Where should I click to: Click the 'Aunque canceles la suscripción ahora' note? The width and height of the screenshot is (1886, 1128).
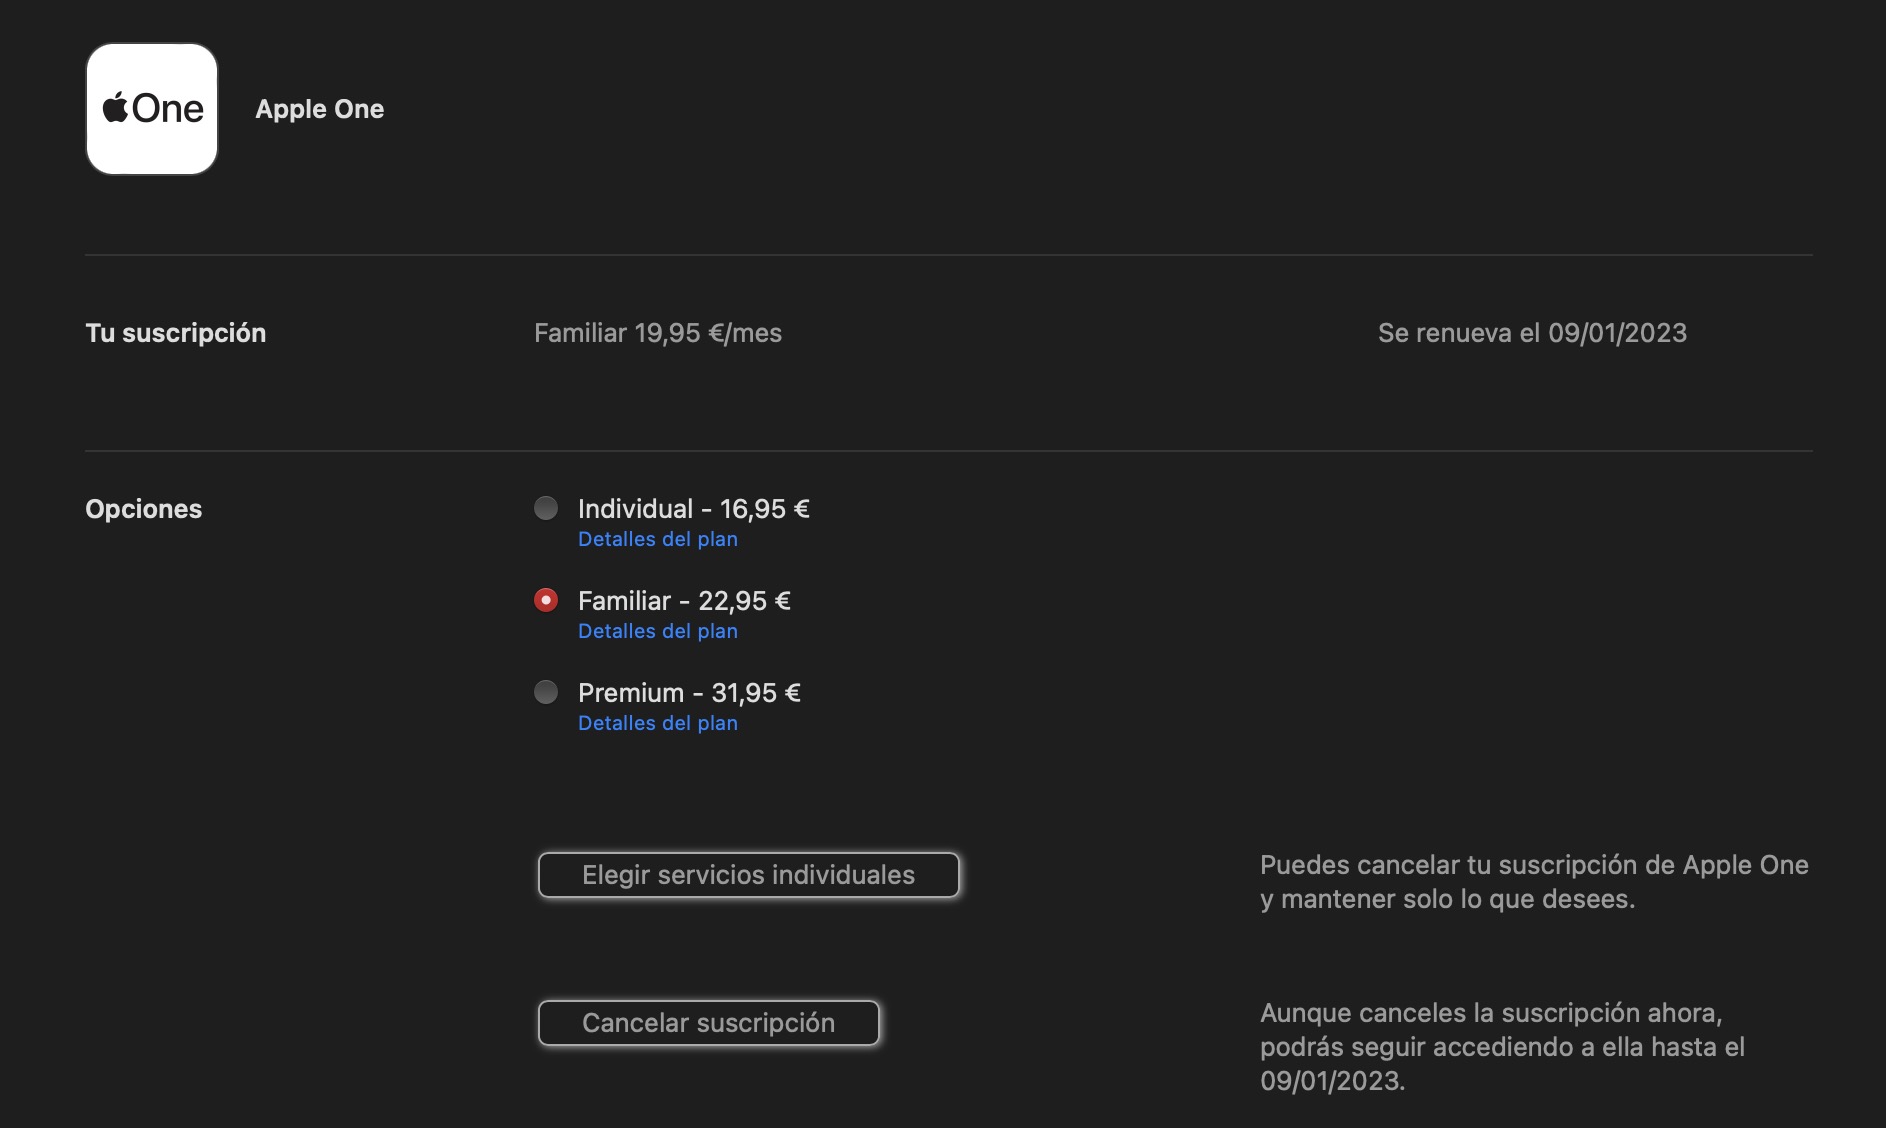pos(1502,1047)
